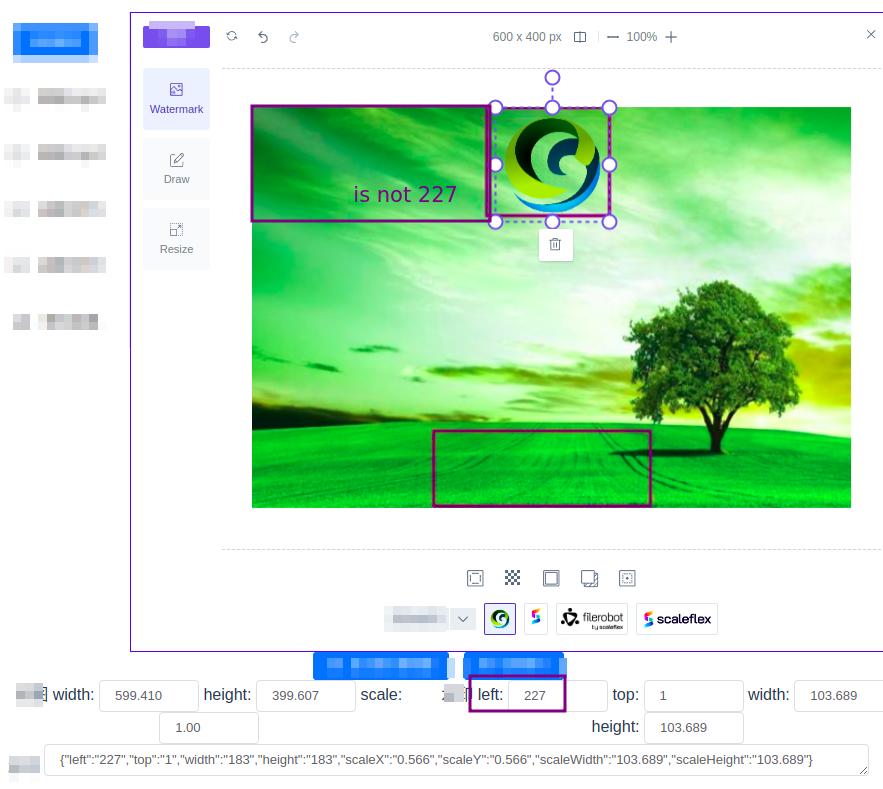Click the duplicate layers icon below the canvas
Image resolution: width=883 pixels, height=789 pixels.
click(x=589, y=578)
